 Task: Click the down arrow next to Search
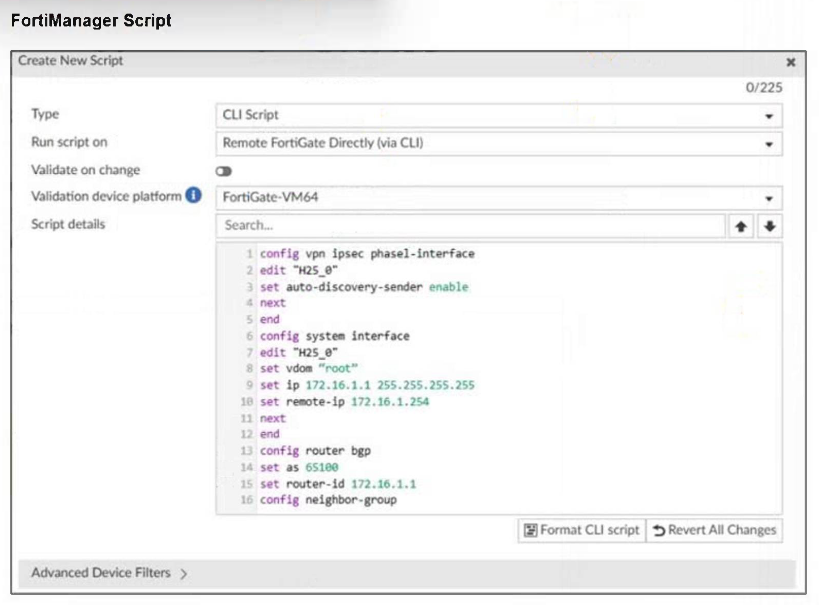[769, 226]
